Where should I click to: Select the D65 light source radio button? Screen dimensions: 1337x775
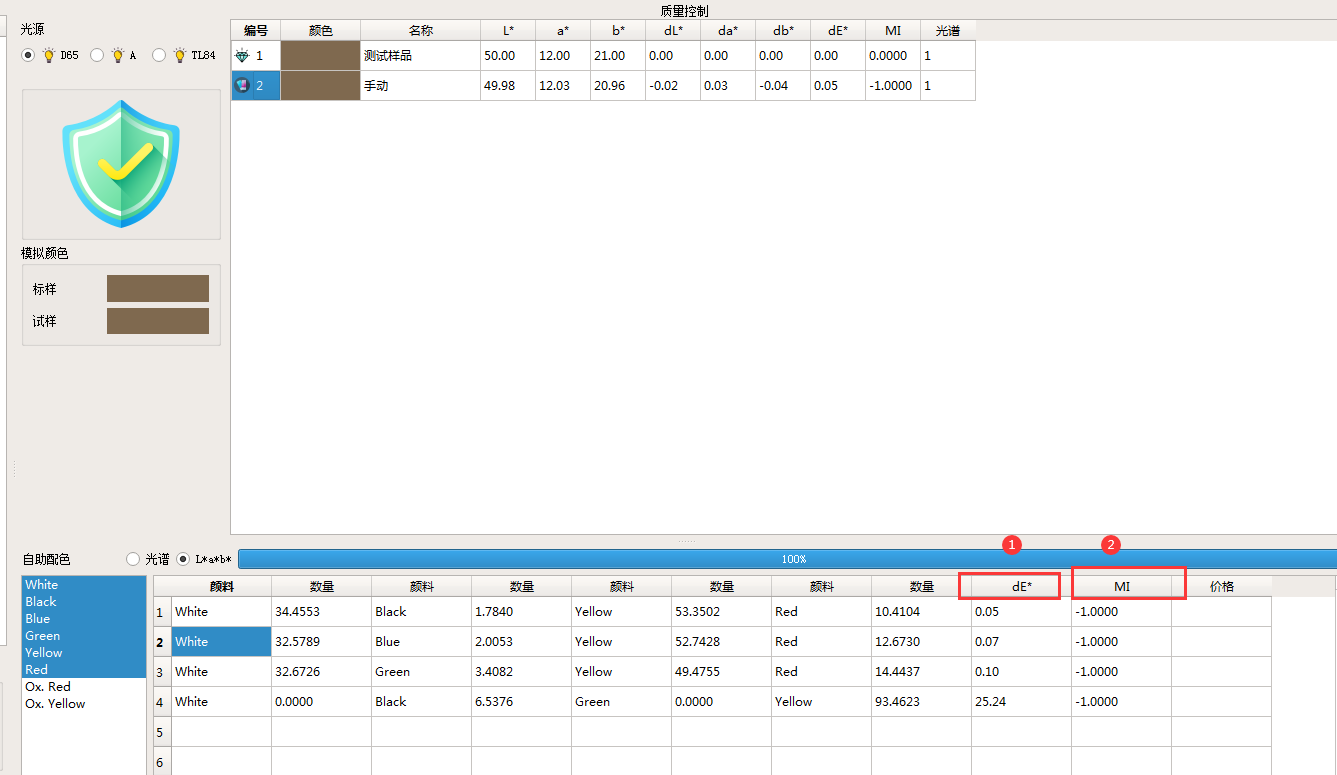(28, 56)
